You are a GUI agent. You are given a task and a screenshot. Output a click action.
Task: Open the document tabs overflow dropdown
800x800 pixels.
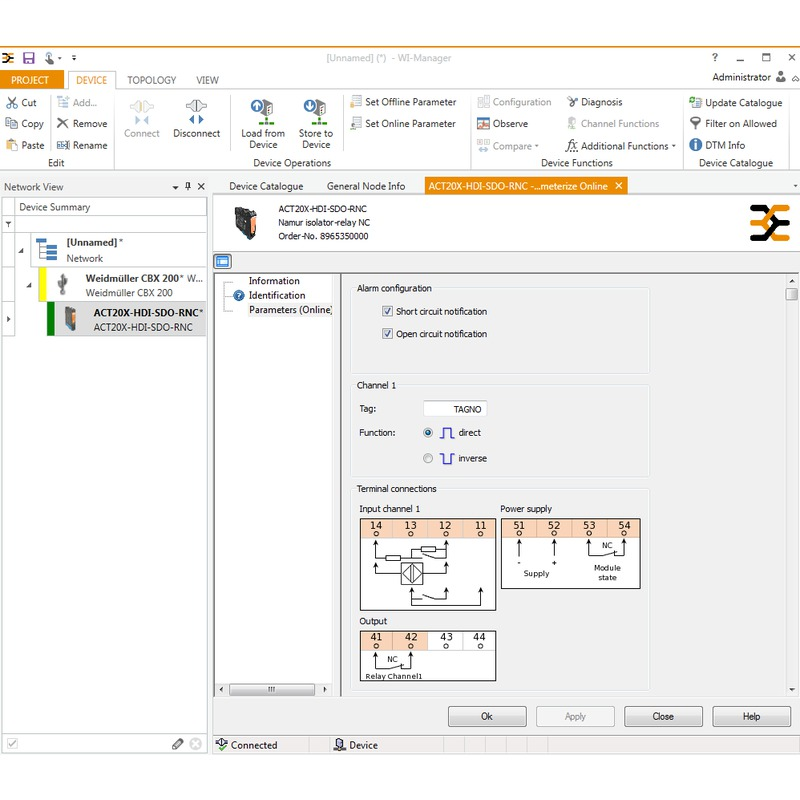click(x=795, y=186)
